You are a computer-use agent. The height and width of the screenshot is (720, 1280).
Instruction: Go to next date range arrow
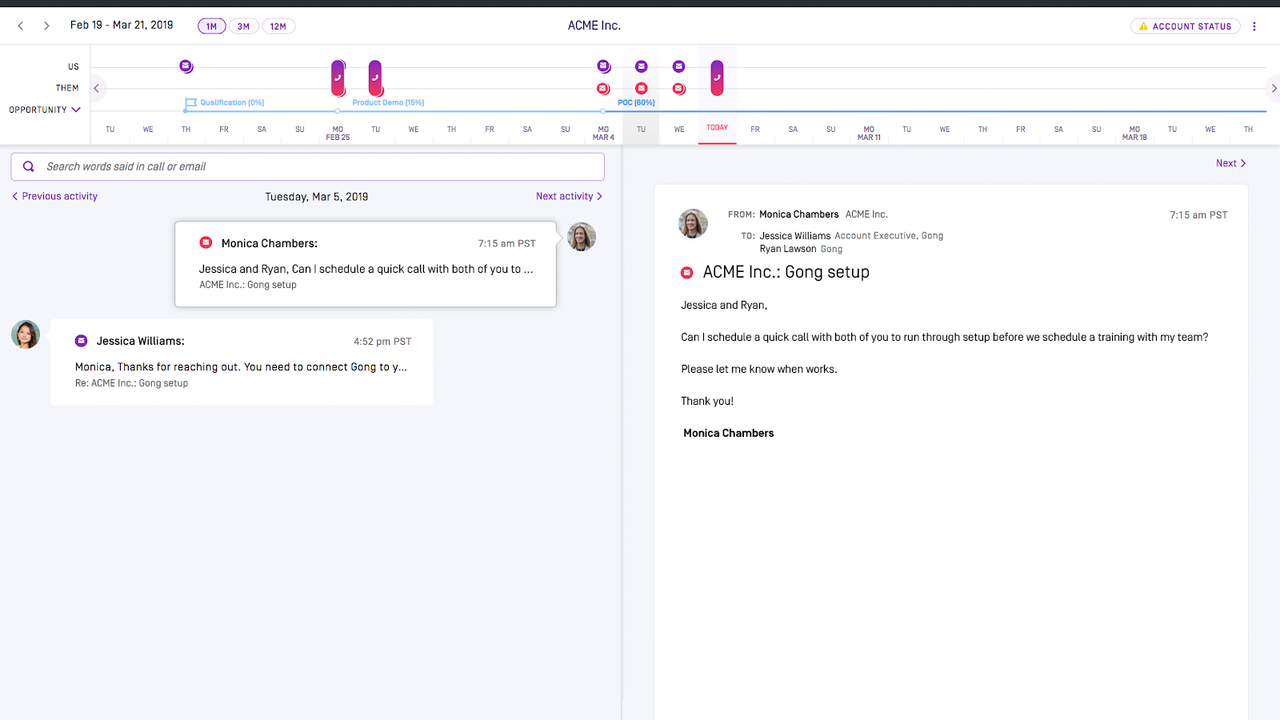pos(46,26)
